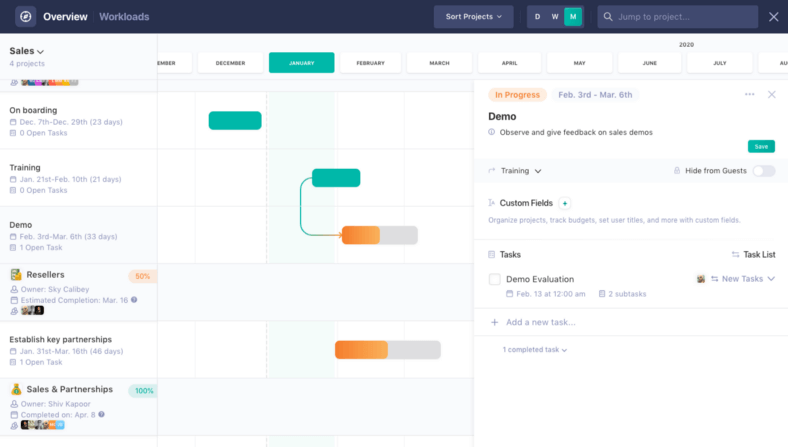Open the Resellers project title
The width and height of the screenshot is (788, 447).
tap(45, 275)
